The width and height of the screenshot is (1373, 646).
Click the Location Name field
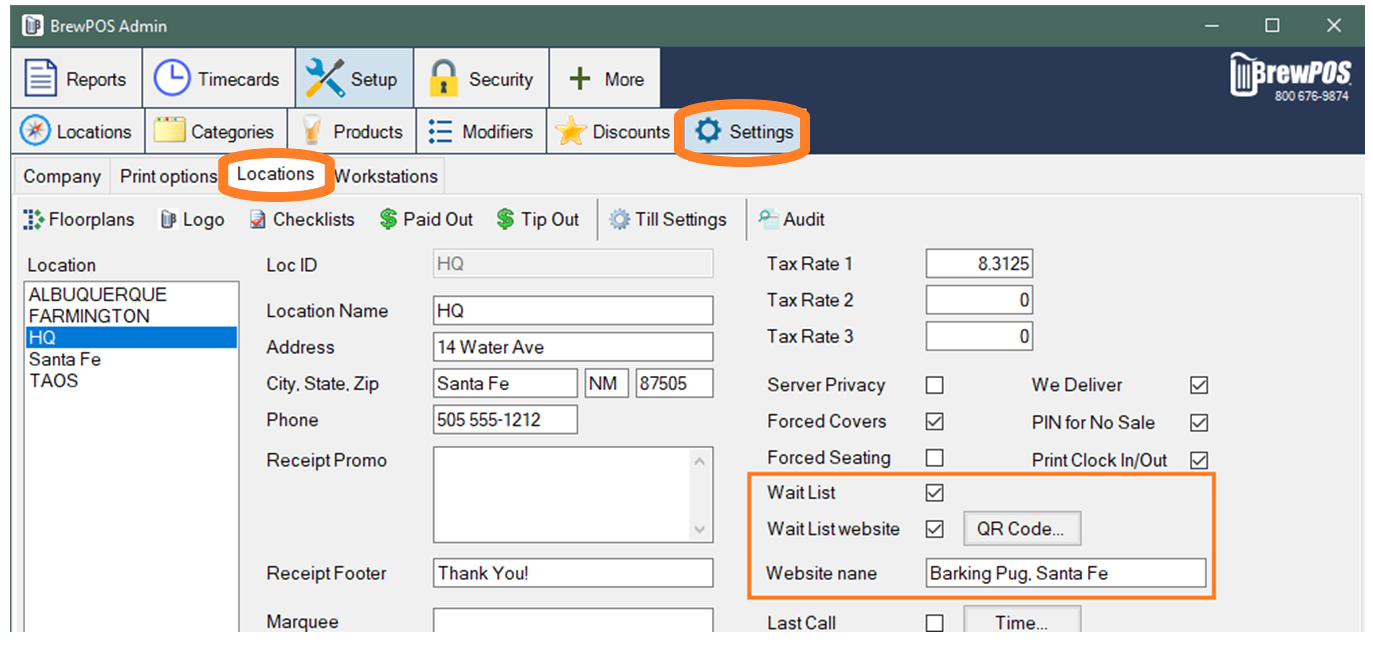tap(573, 311)
